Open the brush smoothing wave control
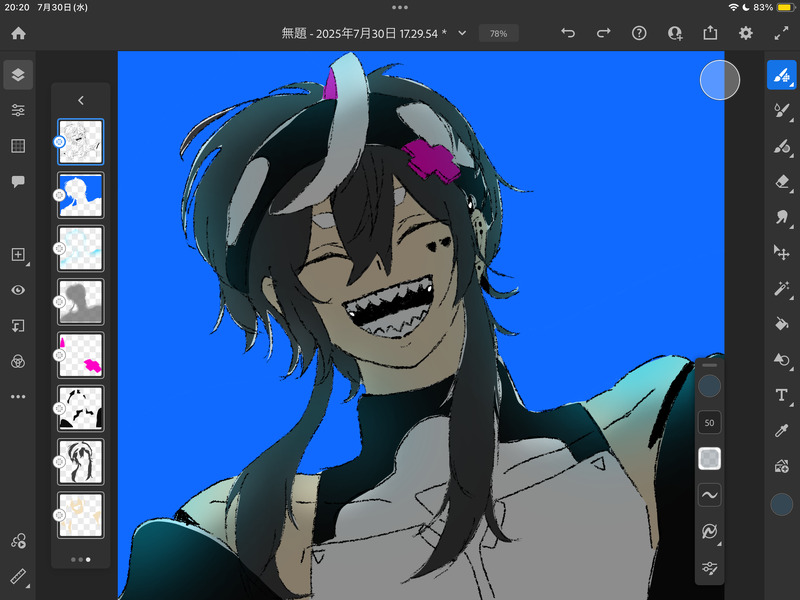800x600 pixels. coord(710,495)
